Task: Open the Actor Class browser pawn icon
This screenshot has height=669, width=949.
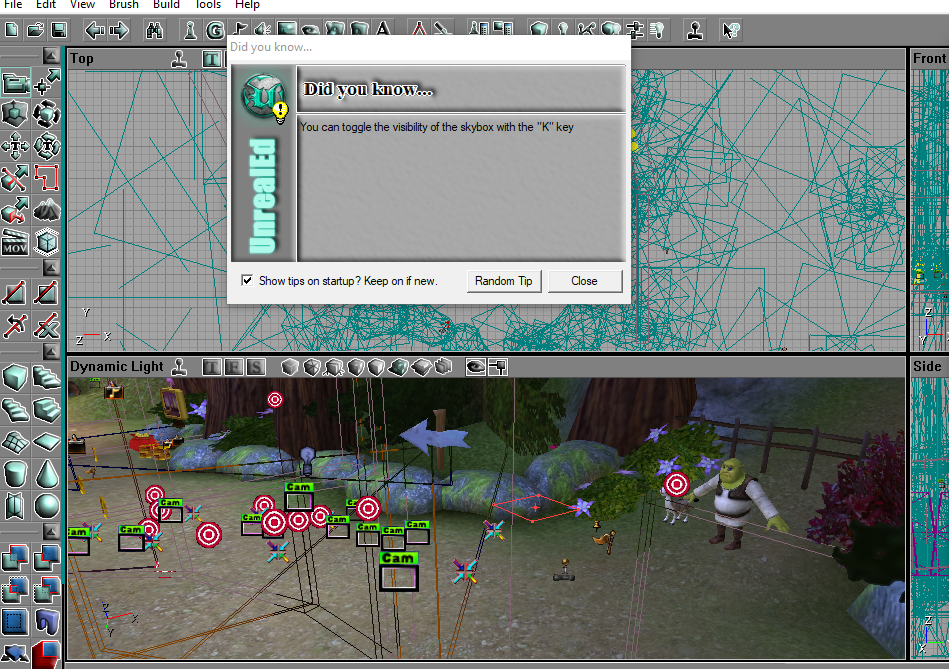Action: (190, 30)
